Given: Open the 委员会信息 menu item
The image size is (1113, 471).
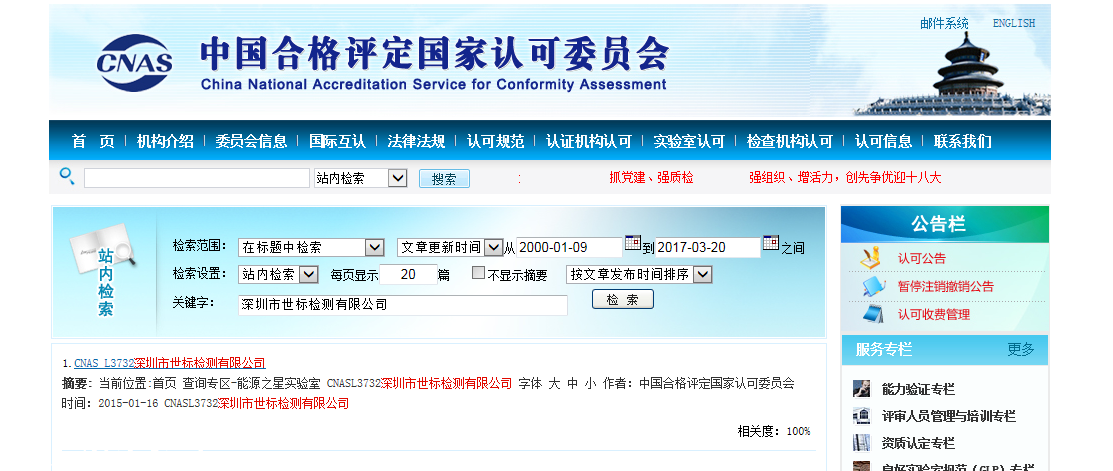Looking at the screenshot, I should (x=251, y=141).
